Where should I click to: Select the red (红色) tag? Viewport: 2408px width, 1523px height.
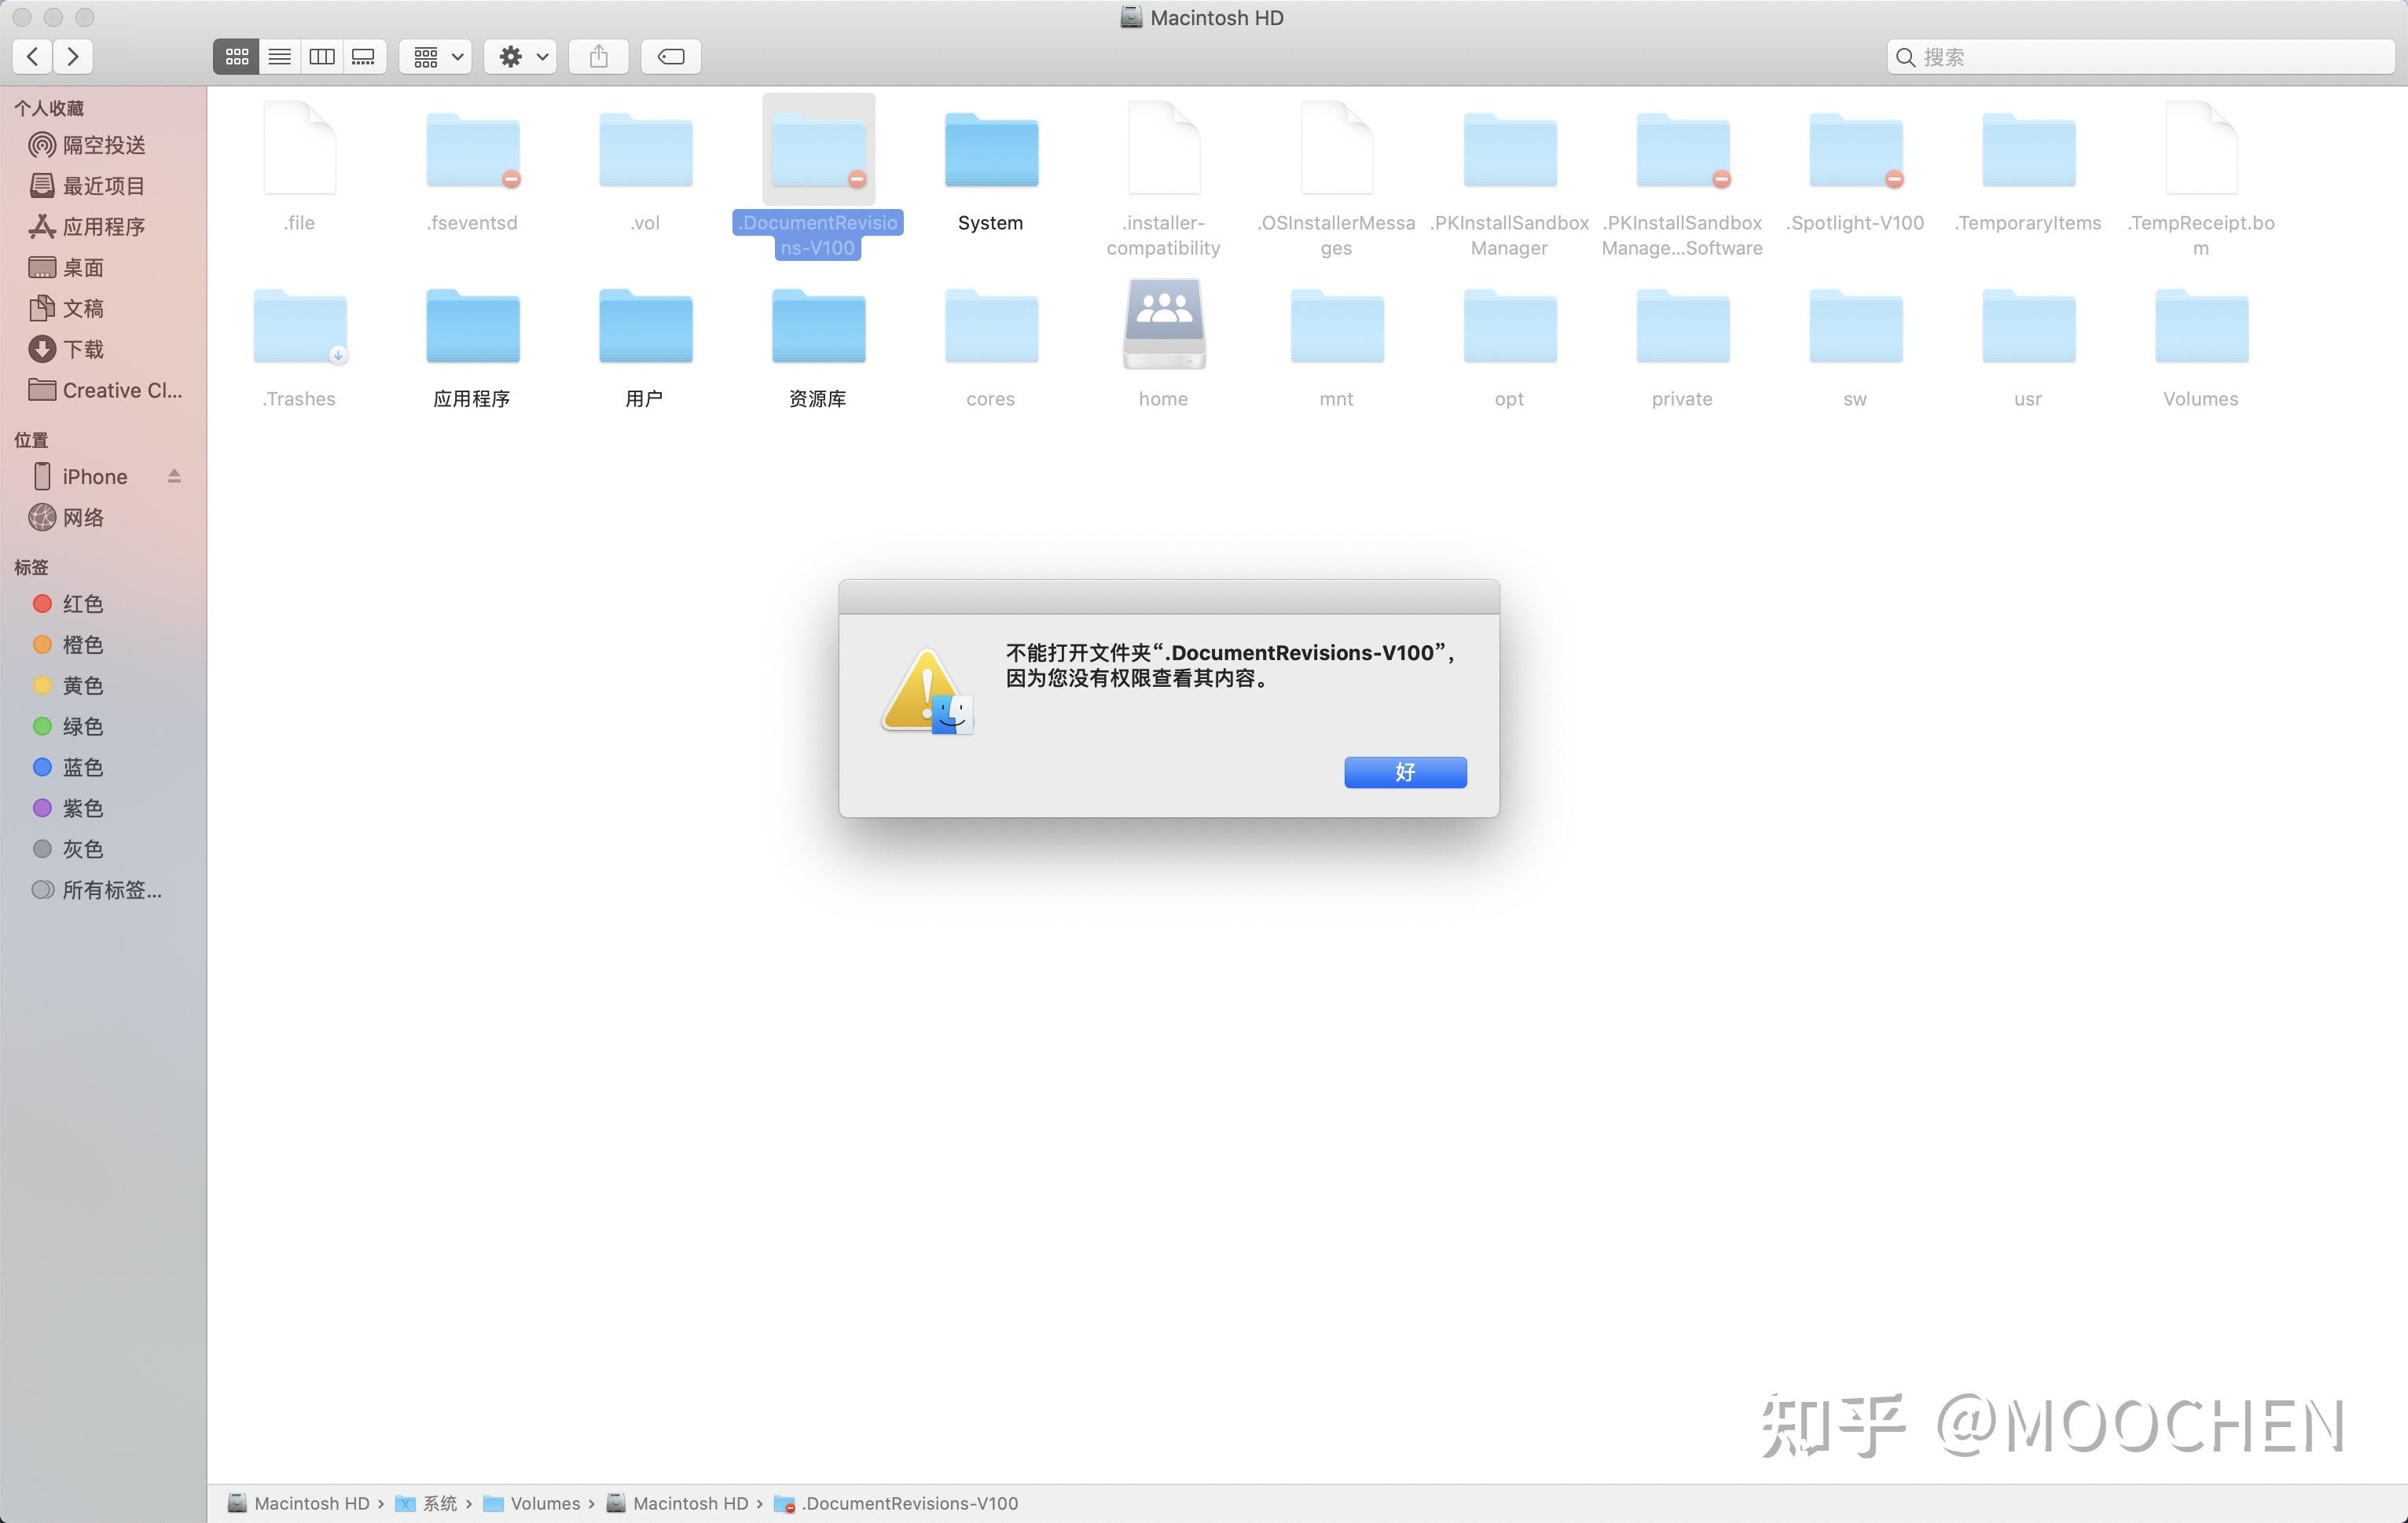click(82, 604)
